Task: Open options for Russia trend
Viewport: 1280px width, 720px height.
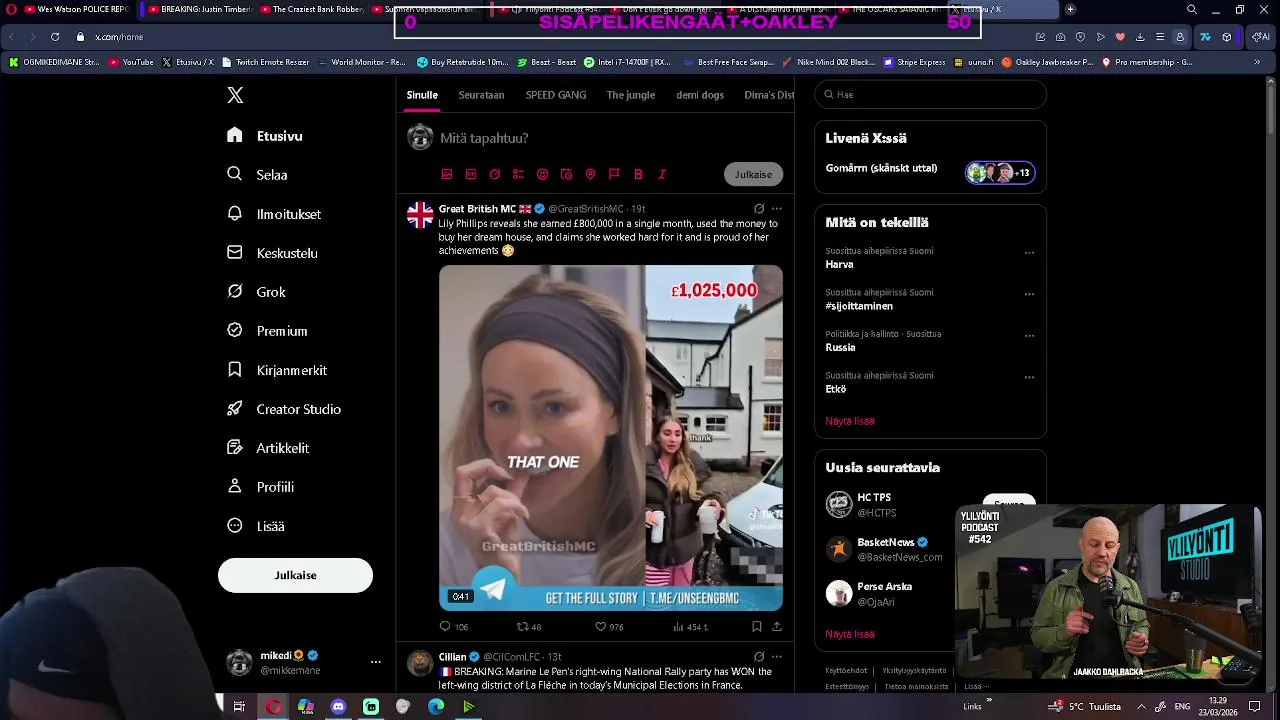Action: coord(1029,336)
